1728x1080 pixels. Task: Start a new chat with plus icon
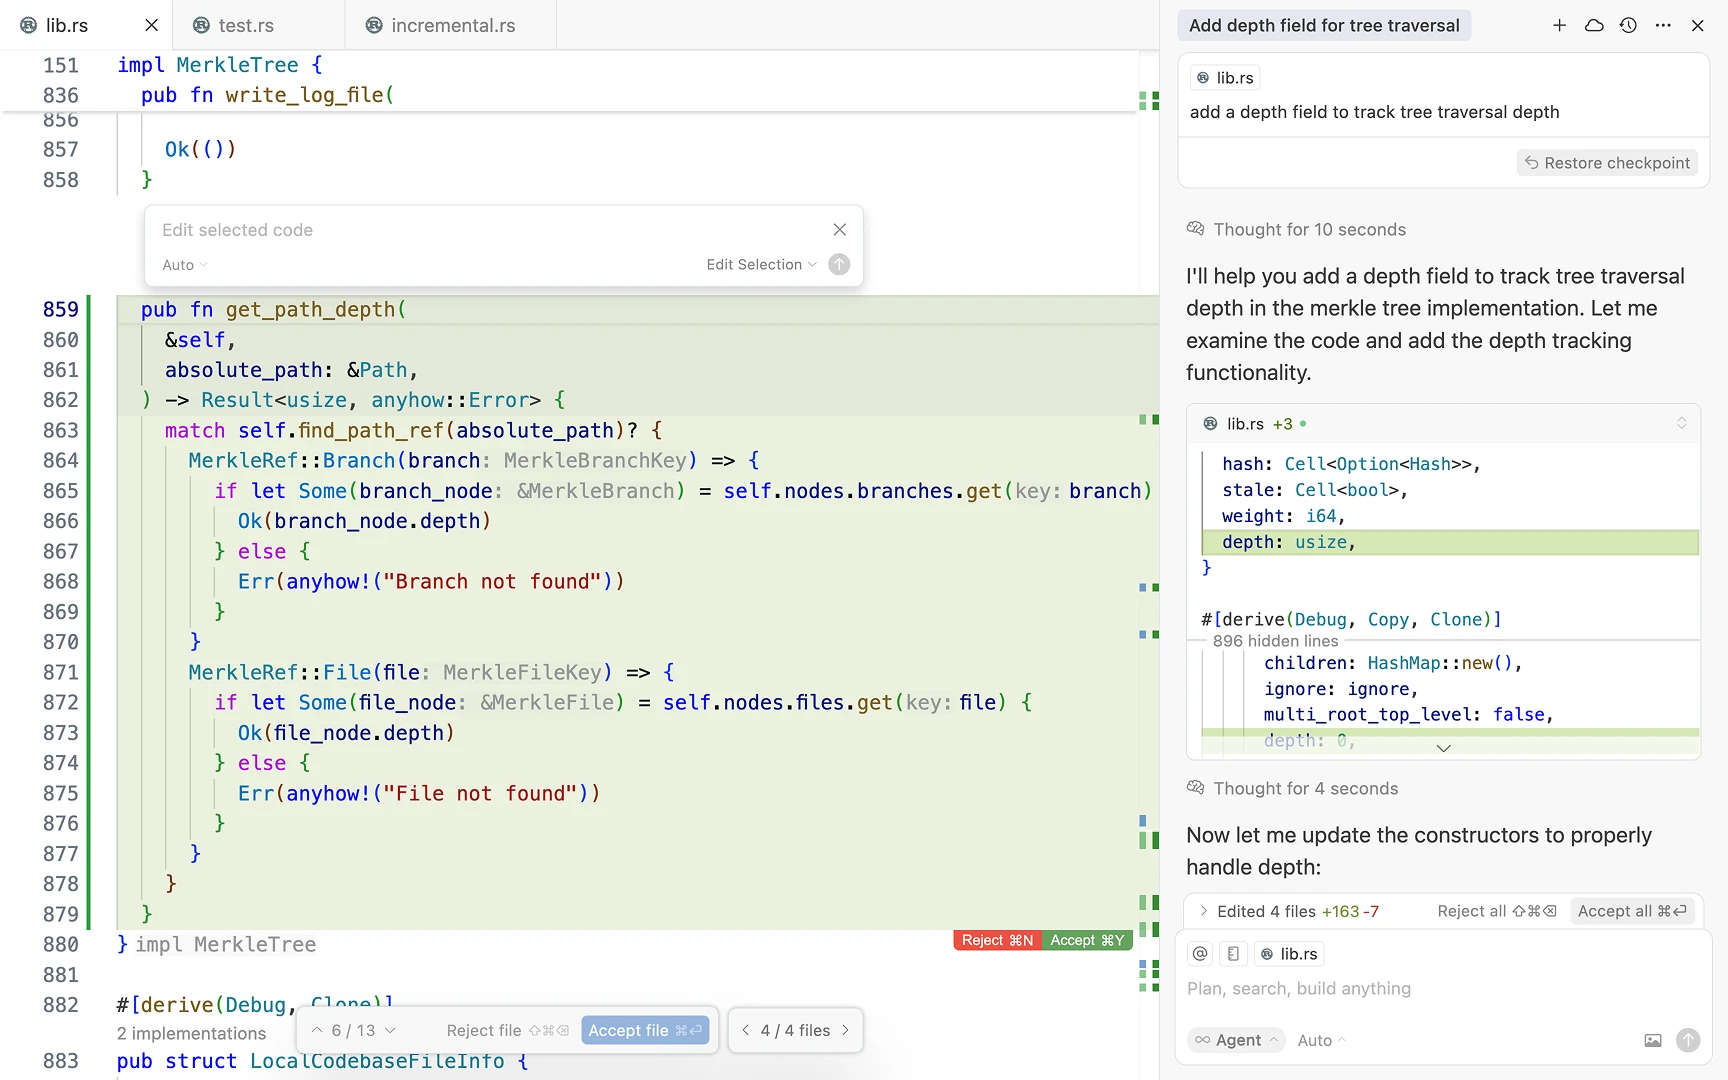tap(1559, 26)
